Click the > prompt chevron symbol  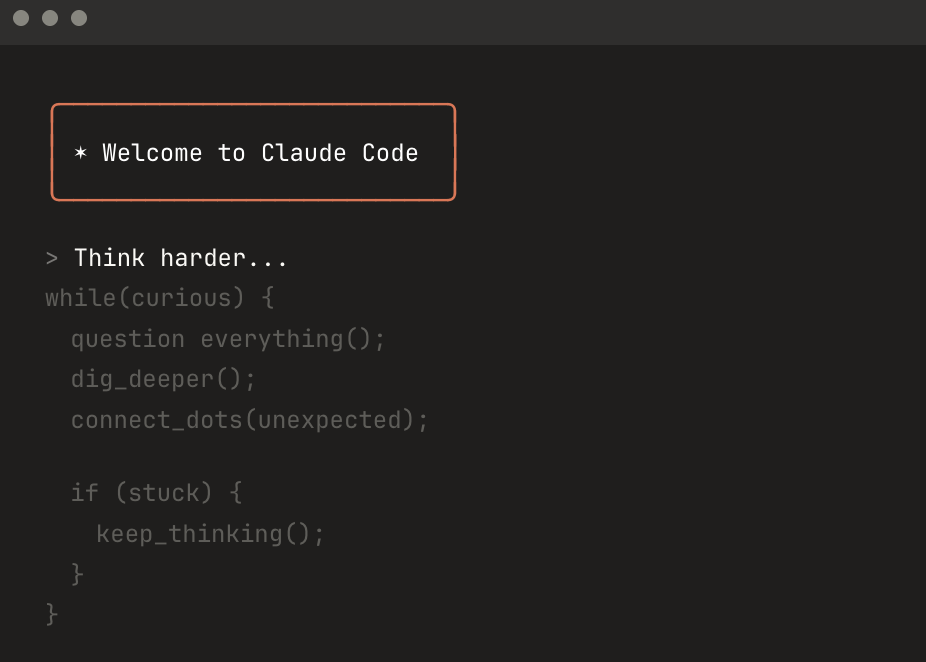coord(52,259)
